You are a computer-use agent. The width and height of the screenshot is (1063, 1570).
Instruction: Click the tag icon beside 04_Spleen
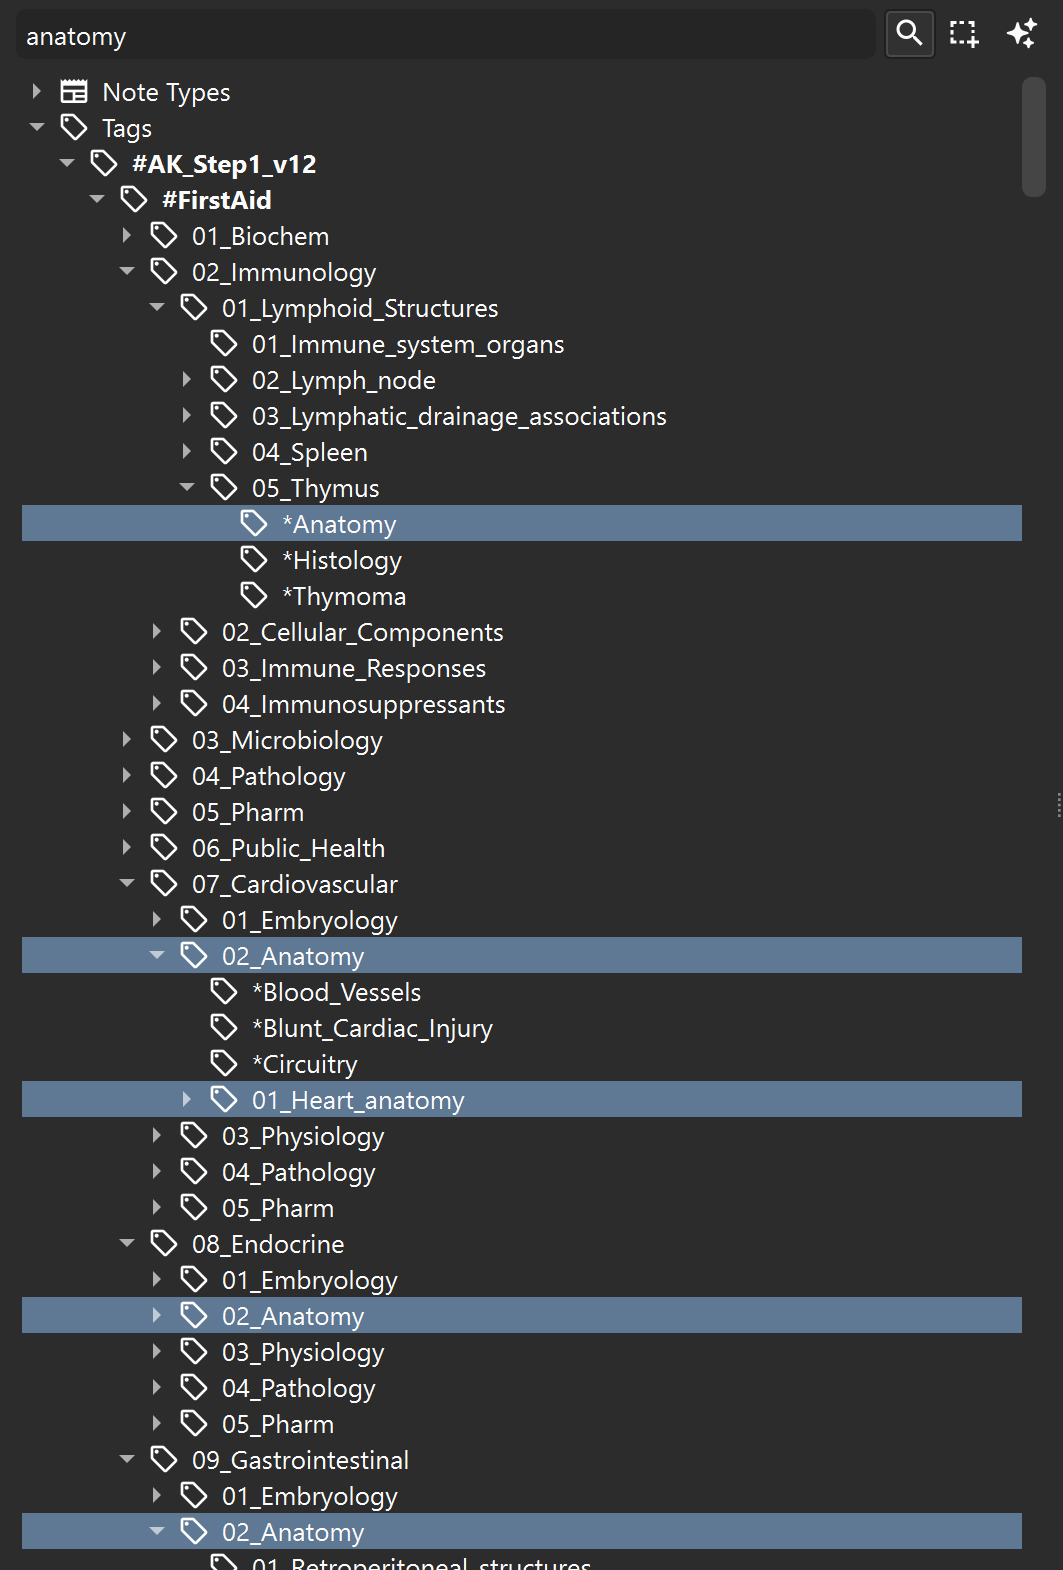[224, 452]
